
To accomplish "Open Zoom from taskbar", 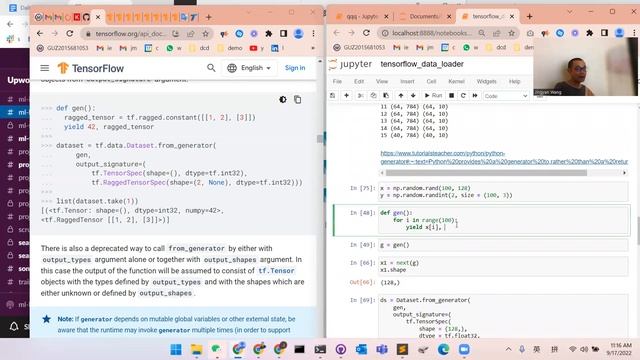I will coord(464,349).
